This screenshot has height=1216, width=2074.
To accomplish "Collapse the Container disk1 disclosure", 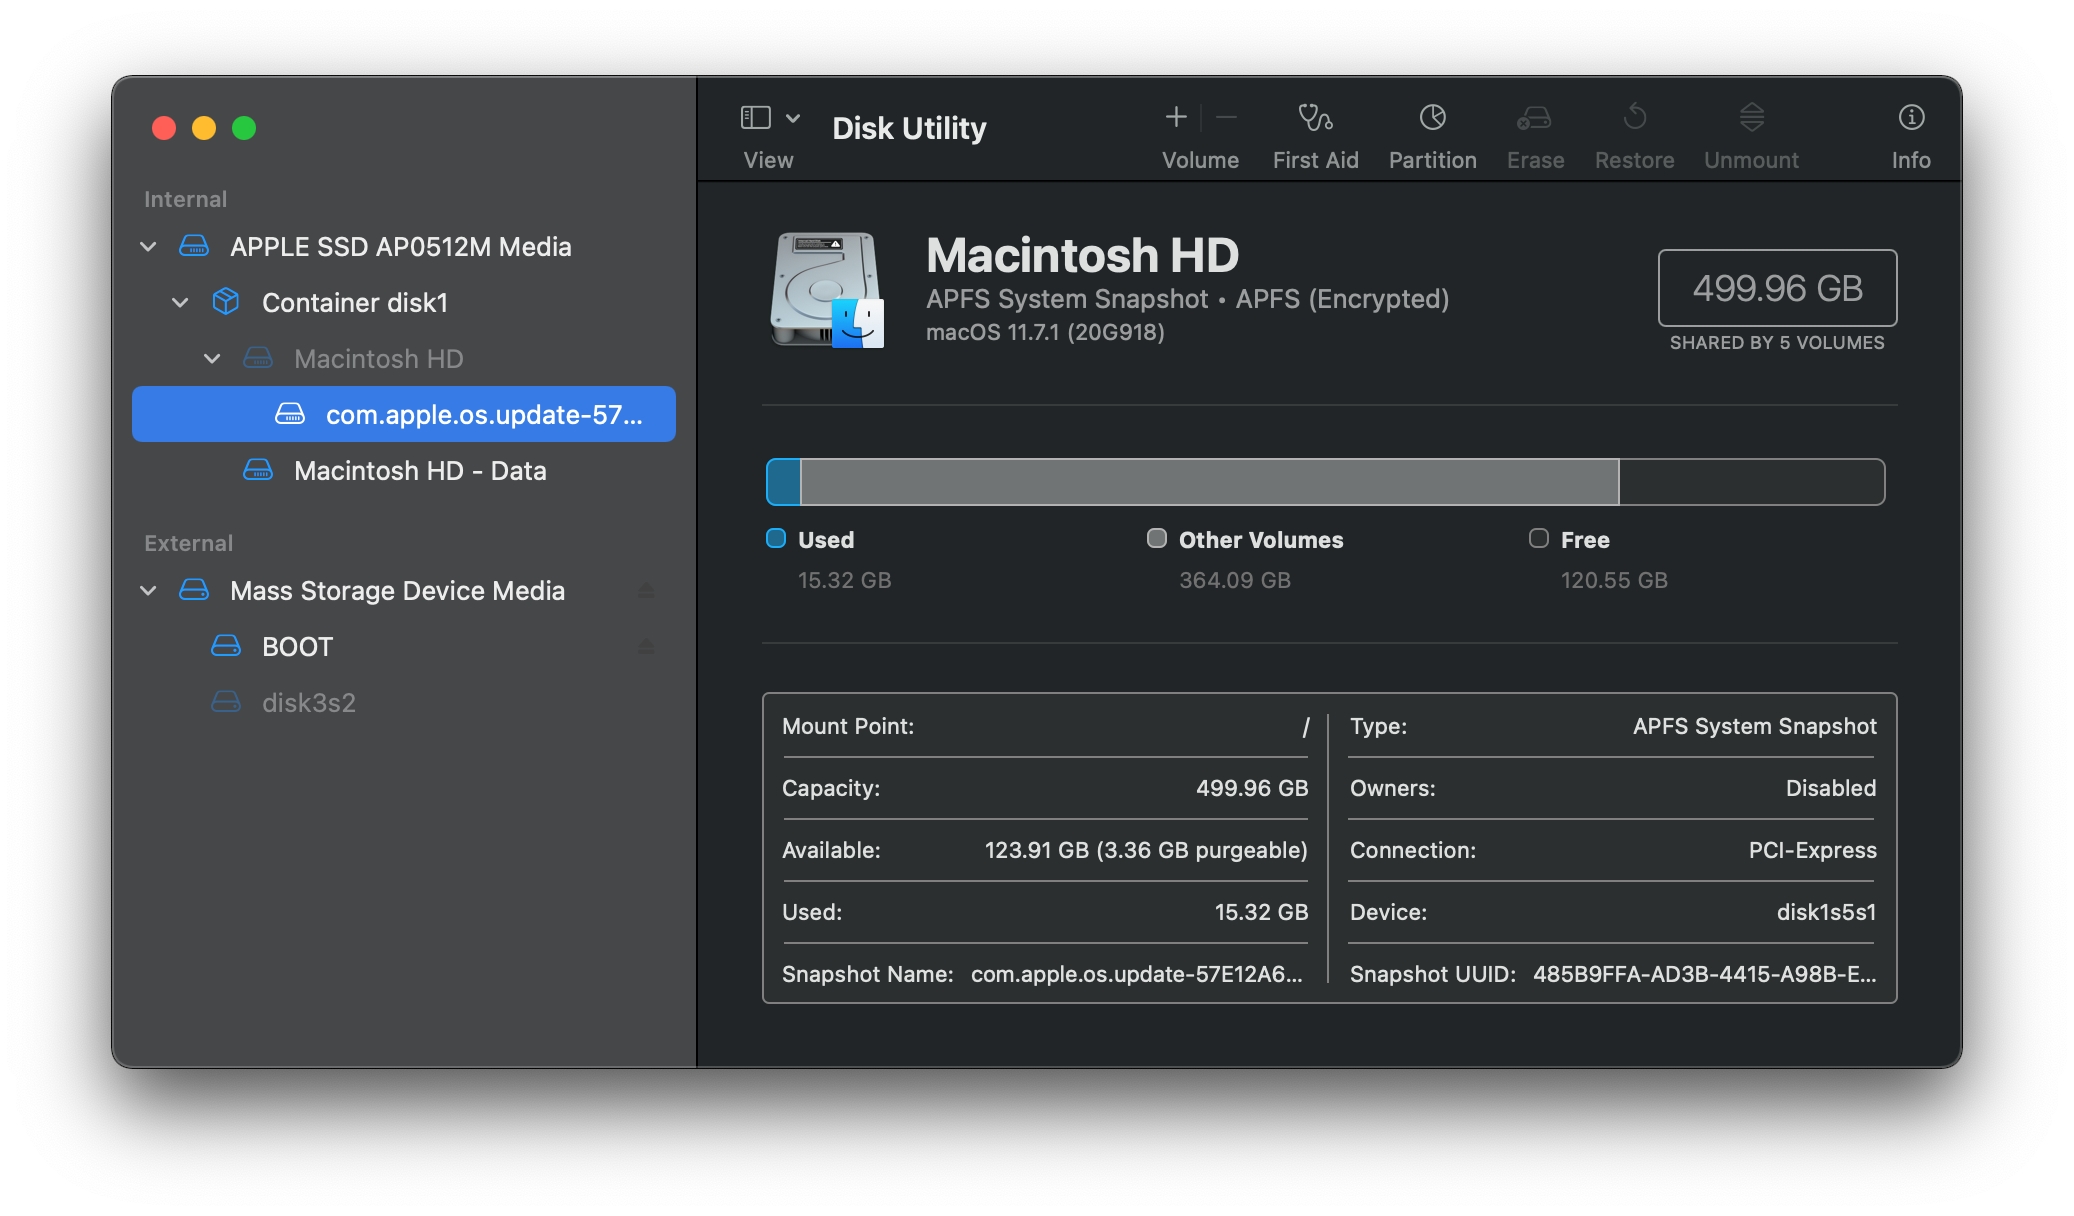I will (x=180, y=303).
